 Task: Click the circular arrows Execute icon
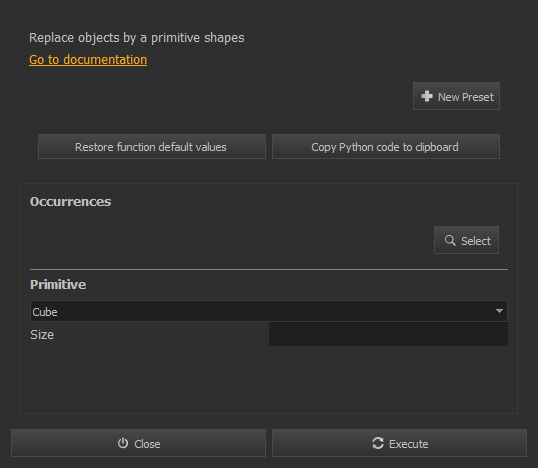point(378,443)
